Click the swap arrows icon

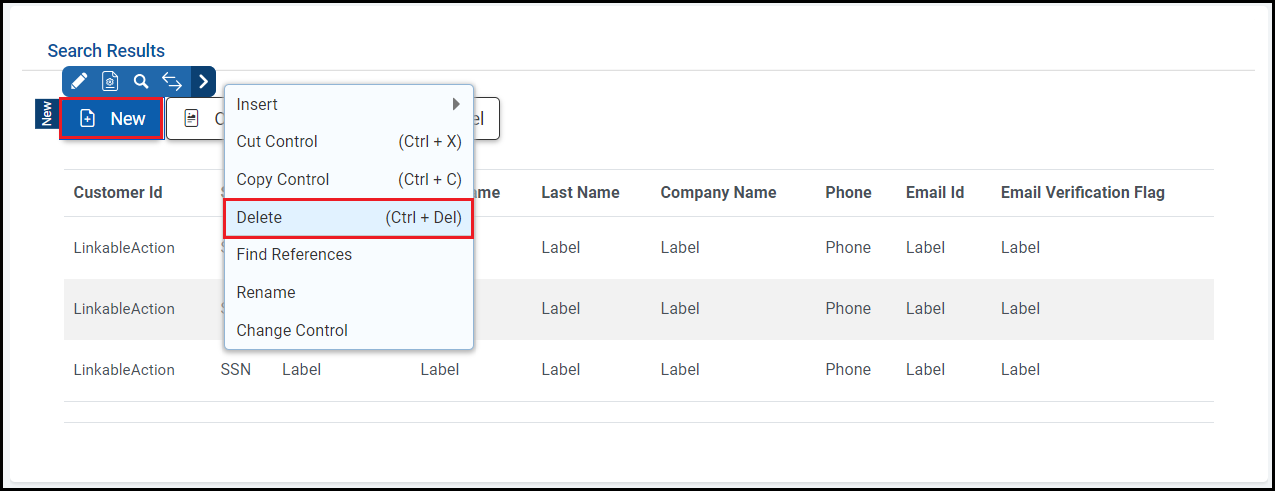coord(172,82)
